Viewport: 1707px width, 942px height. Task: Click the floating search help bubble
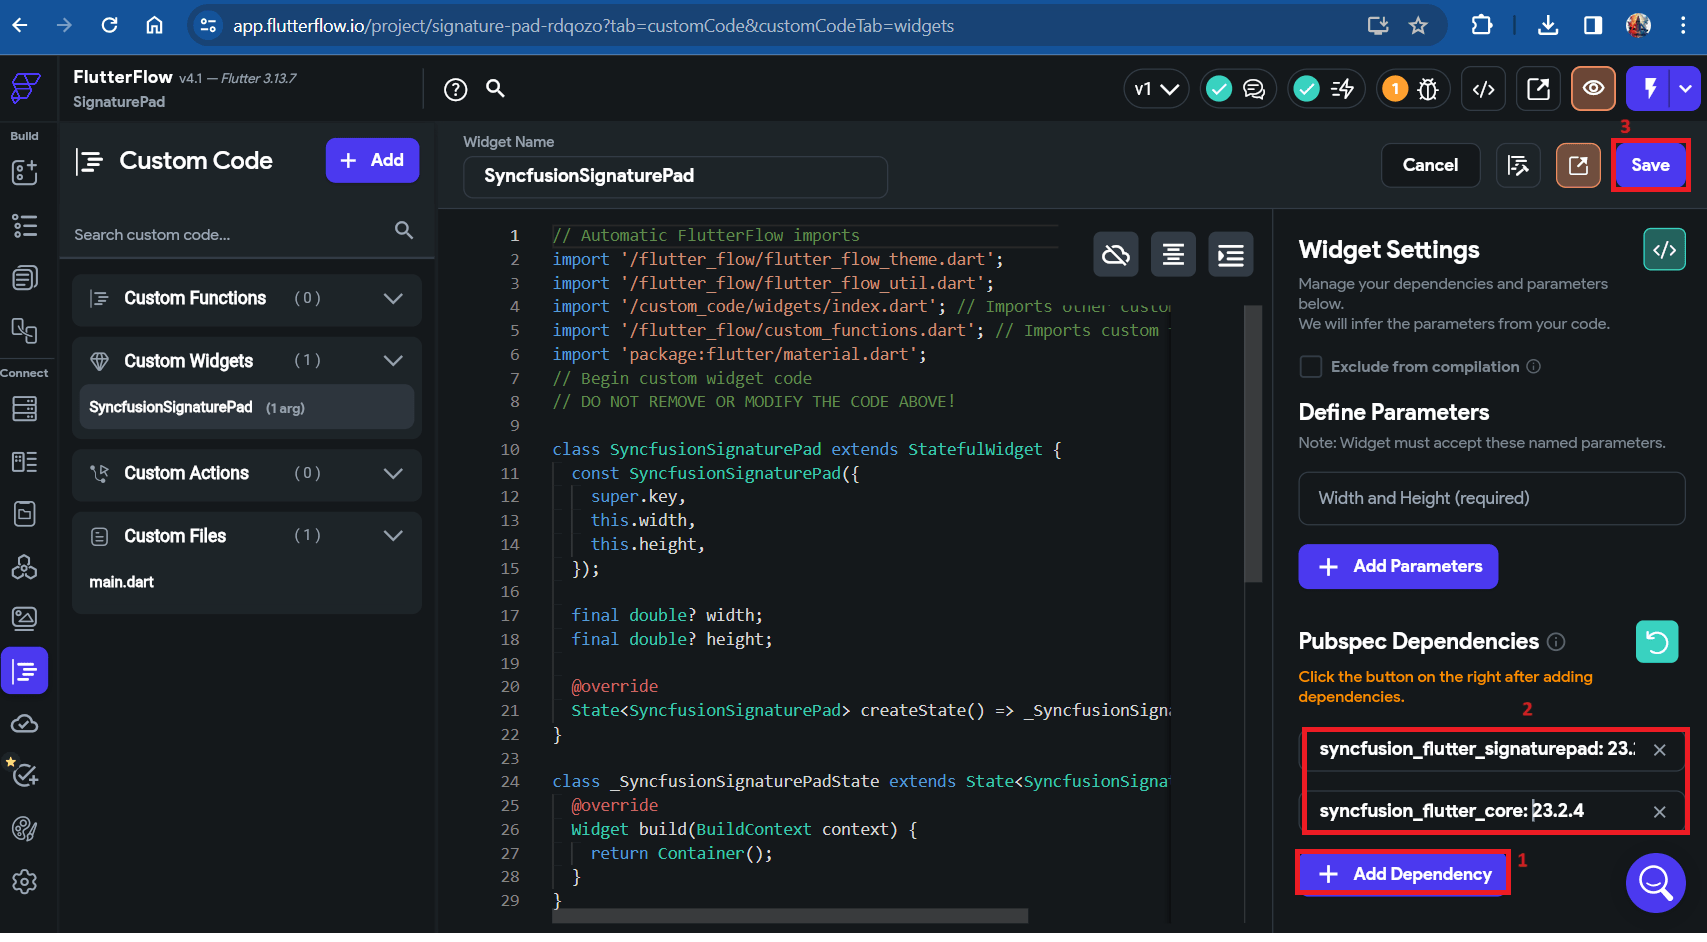1655,883
